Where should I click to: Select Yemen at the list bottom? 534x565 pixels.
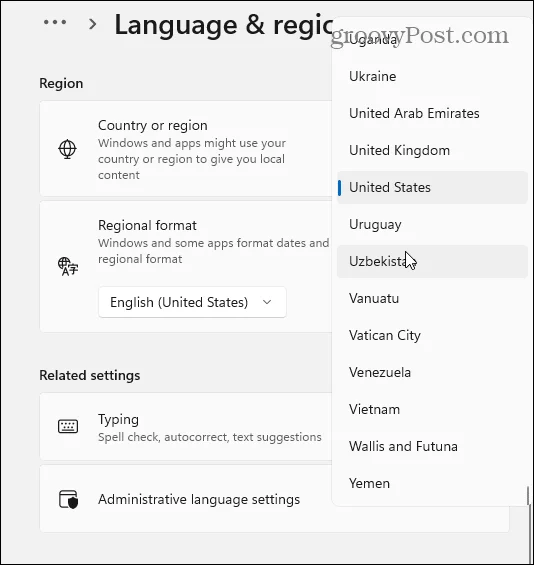click(x=432, y=483)
